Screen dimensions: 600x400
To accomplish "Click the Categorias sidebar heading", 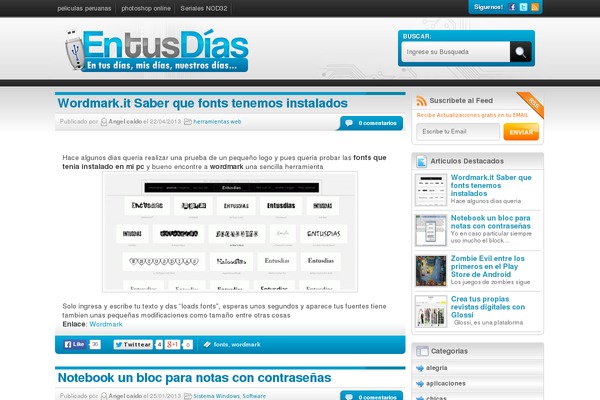I will pos(449,351).
